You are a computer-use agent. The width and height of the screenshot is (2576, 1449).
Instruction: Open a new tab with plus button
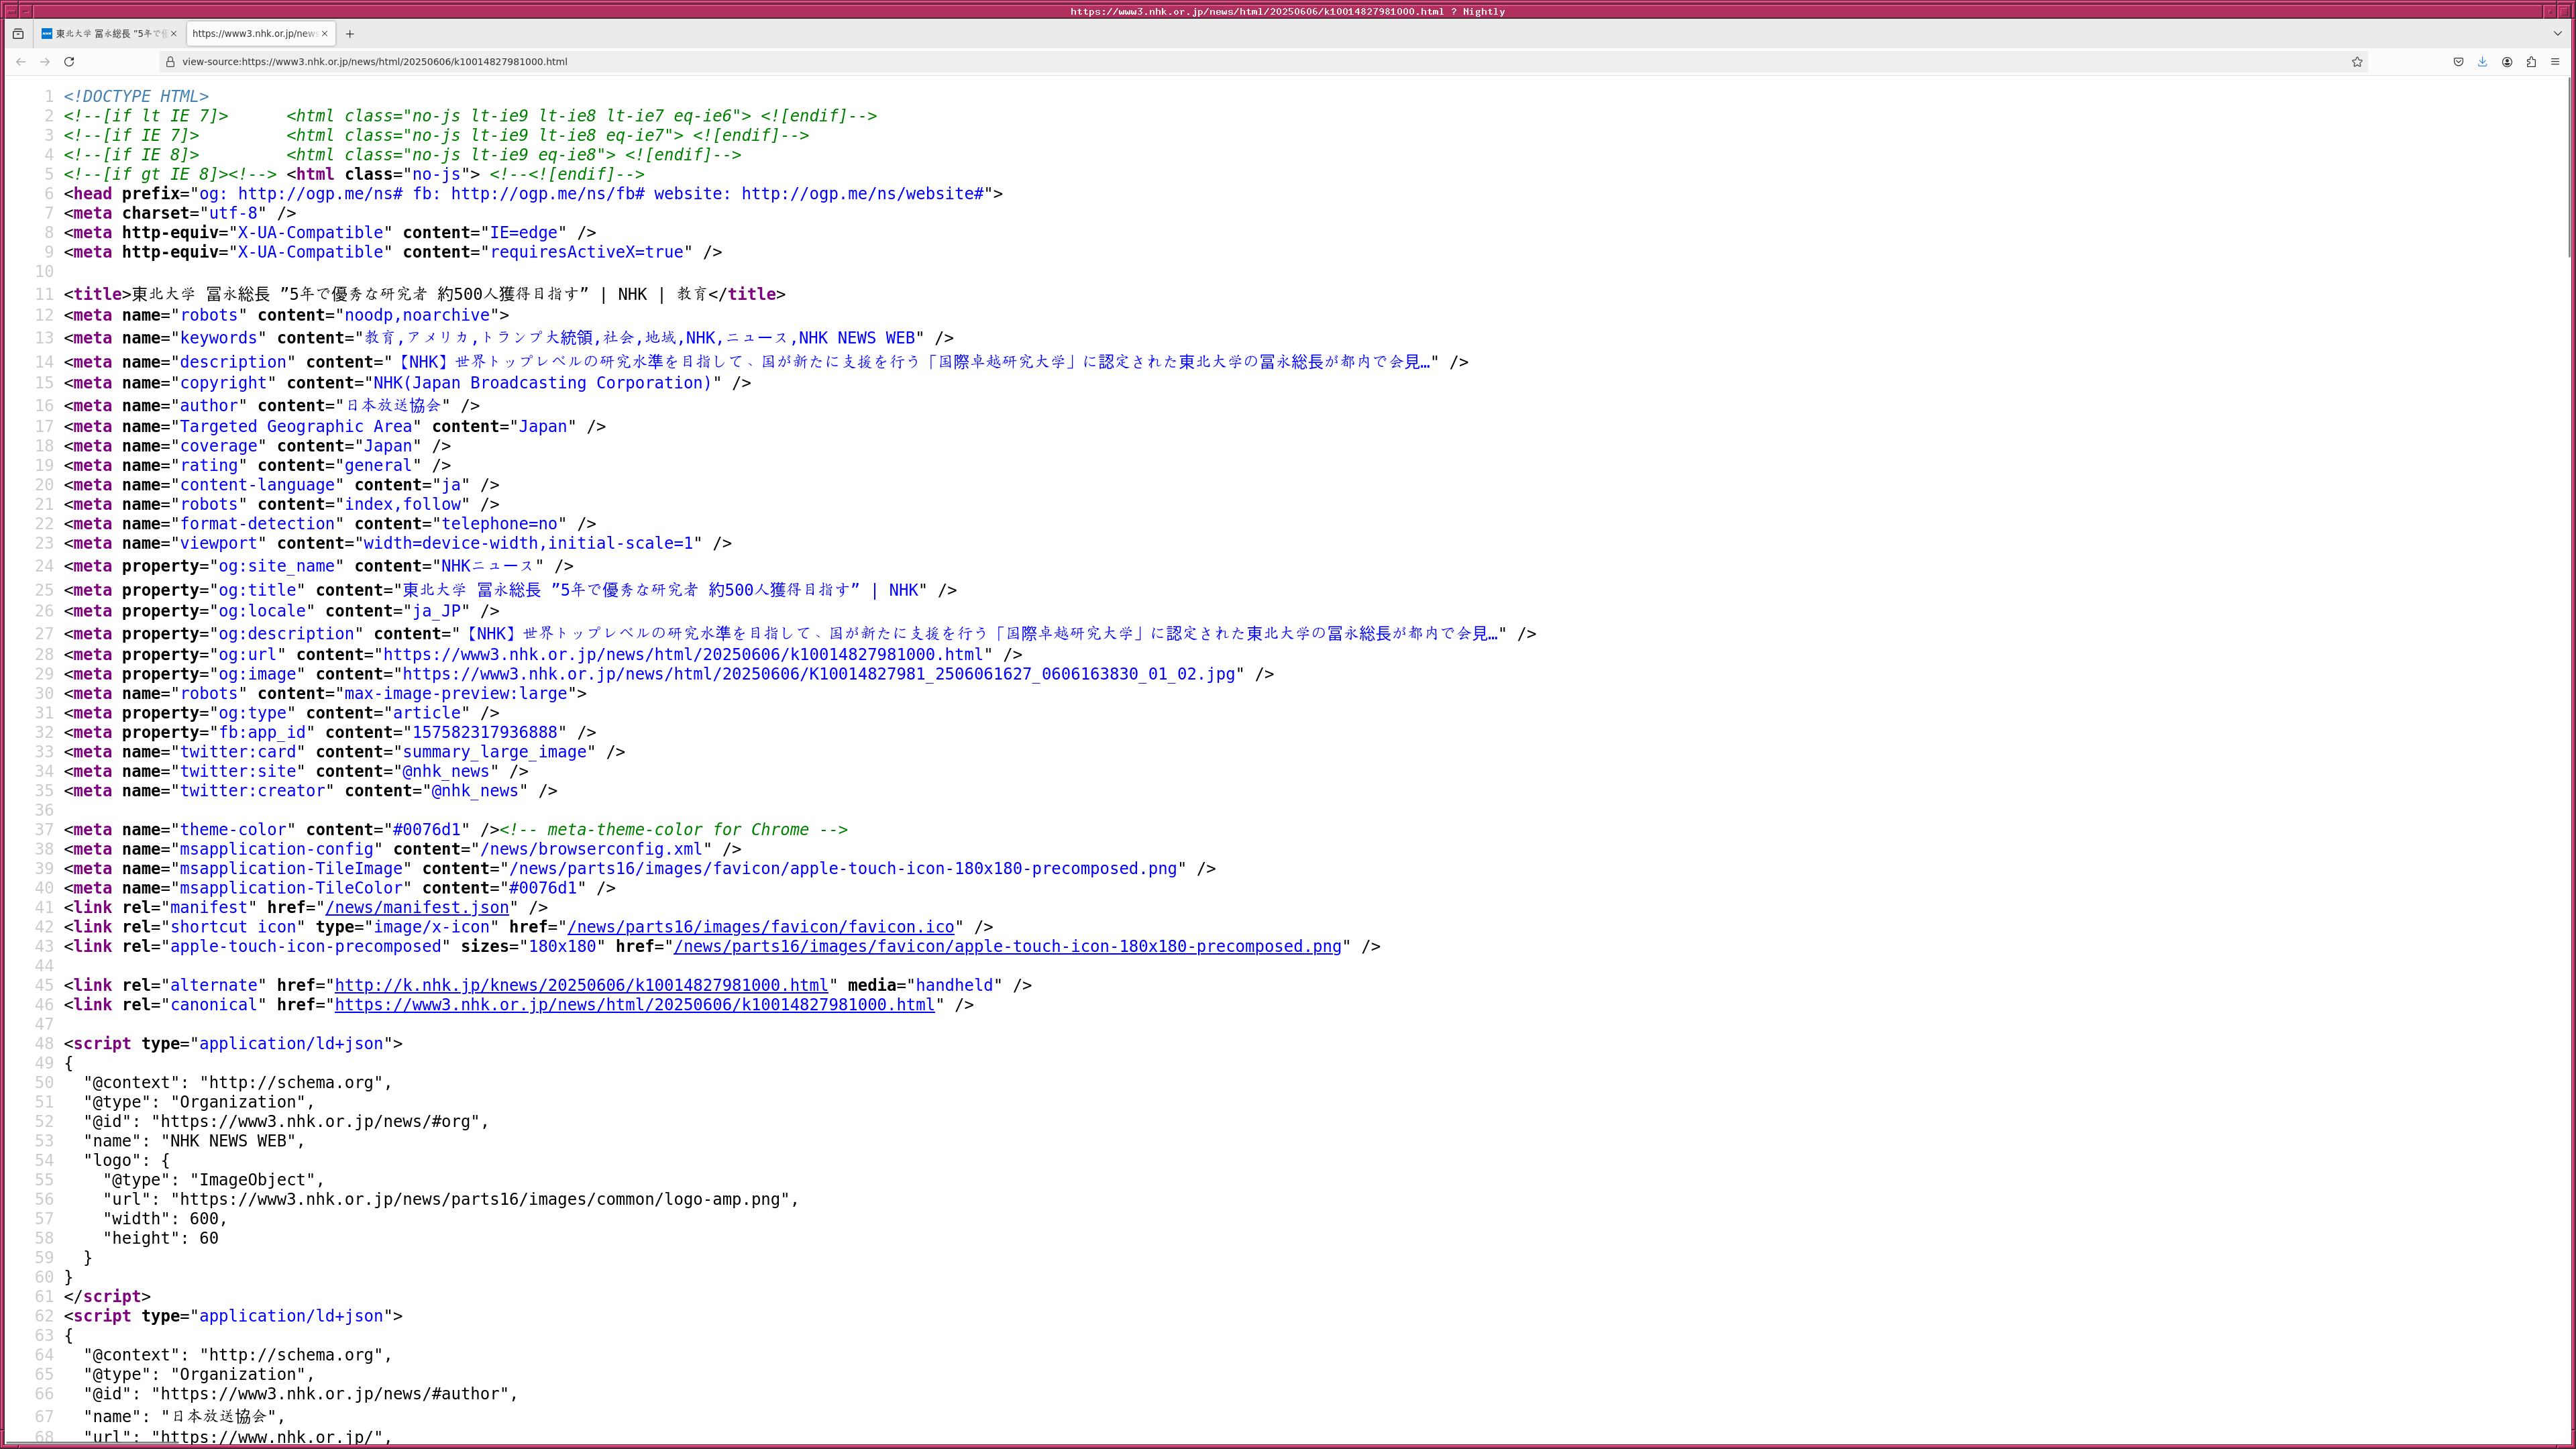(x=350, y=34)
